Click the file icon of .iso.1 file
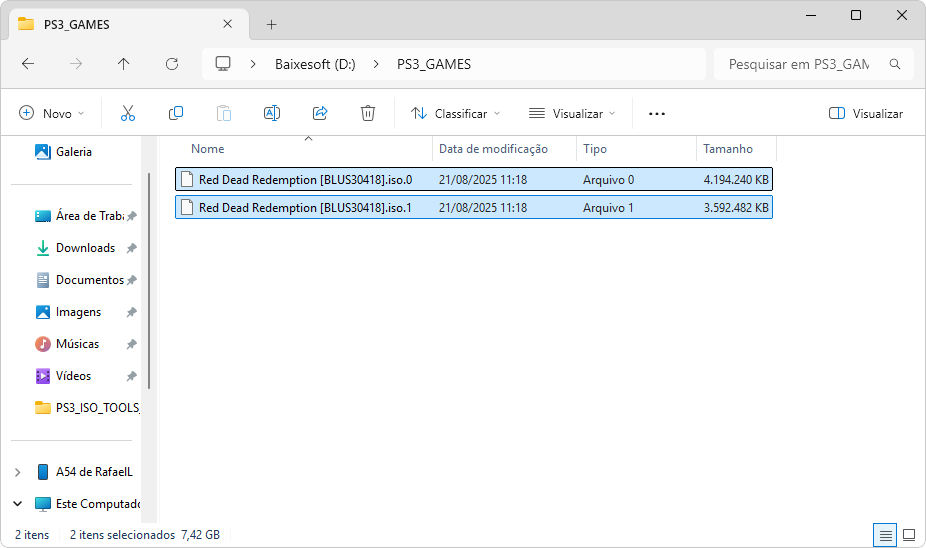The height and width of the screenshot is (548, 926). coord(187,207)
